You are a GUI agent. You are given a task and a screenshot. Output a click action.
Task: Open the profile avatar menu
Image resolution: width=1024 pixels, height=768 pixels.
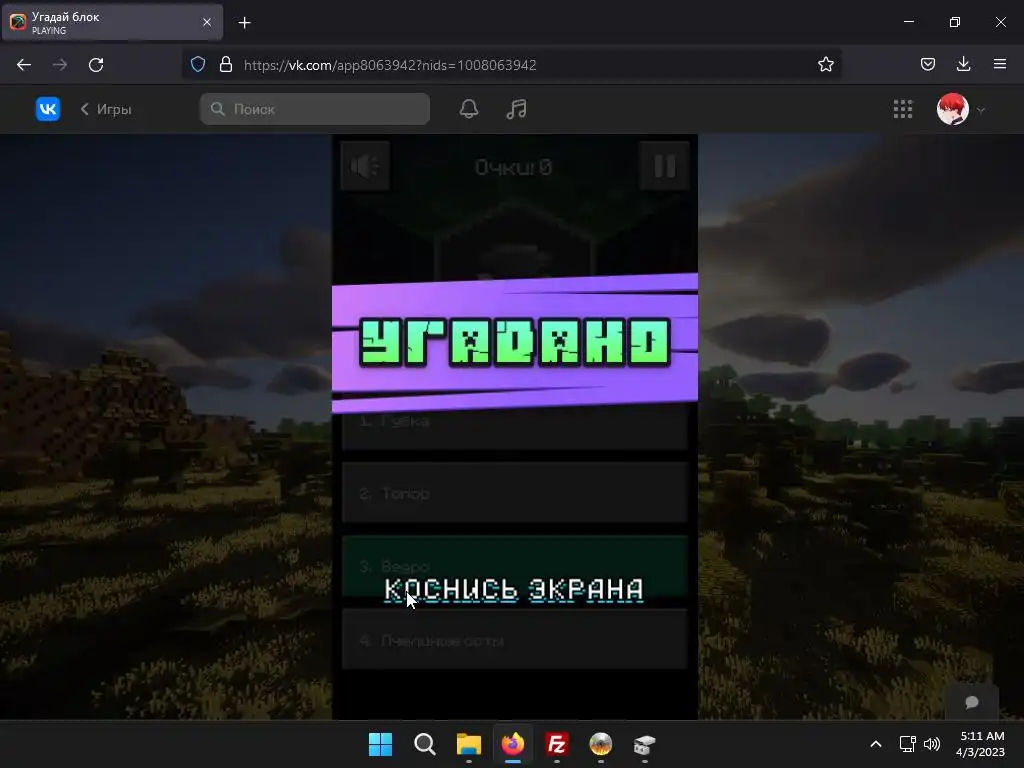(953, 109)
